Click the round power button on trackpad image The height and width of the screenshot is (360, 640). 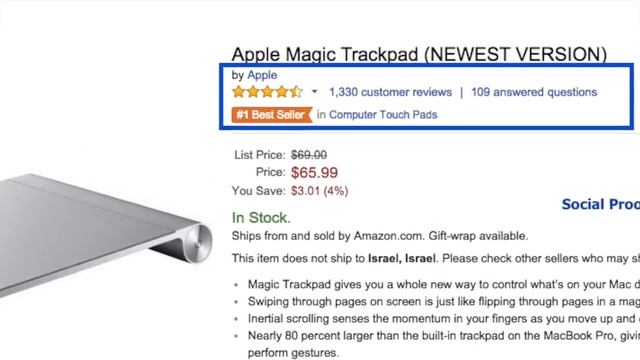point(197,244)
